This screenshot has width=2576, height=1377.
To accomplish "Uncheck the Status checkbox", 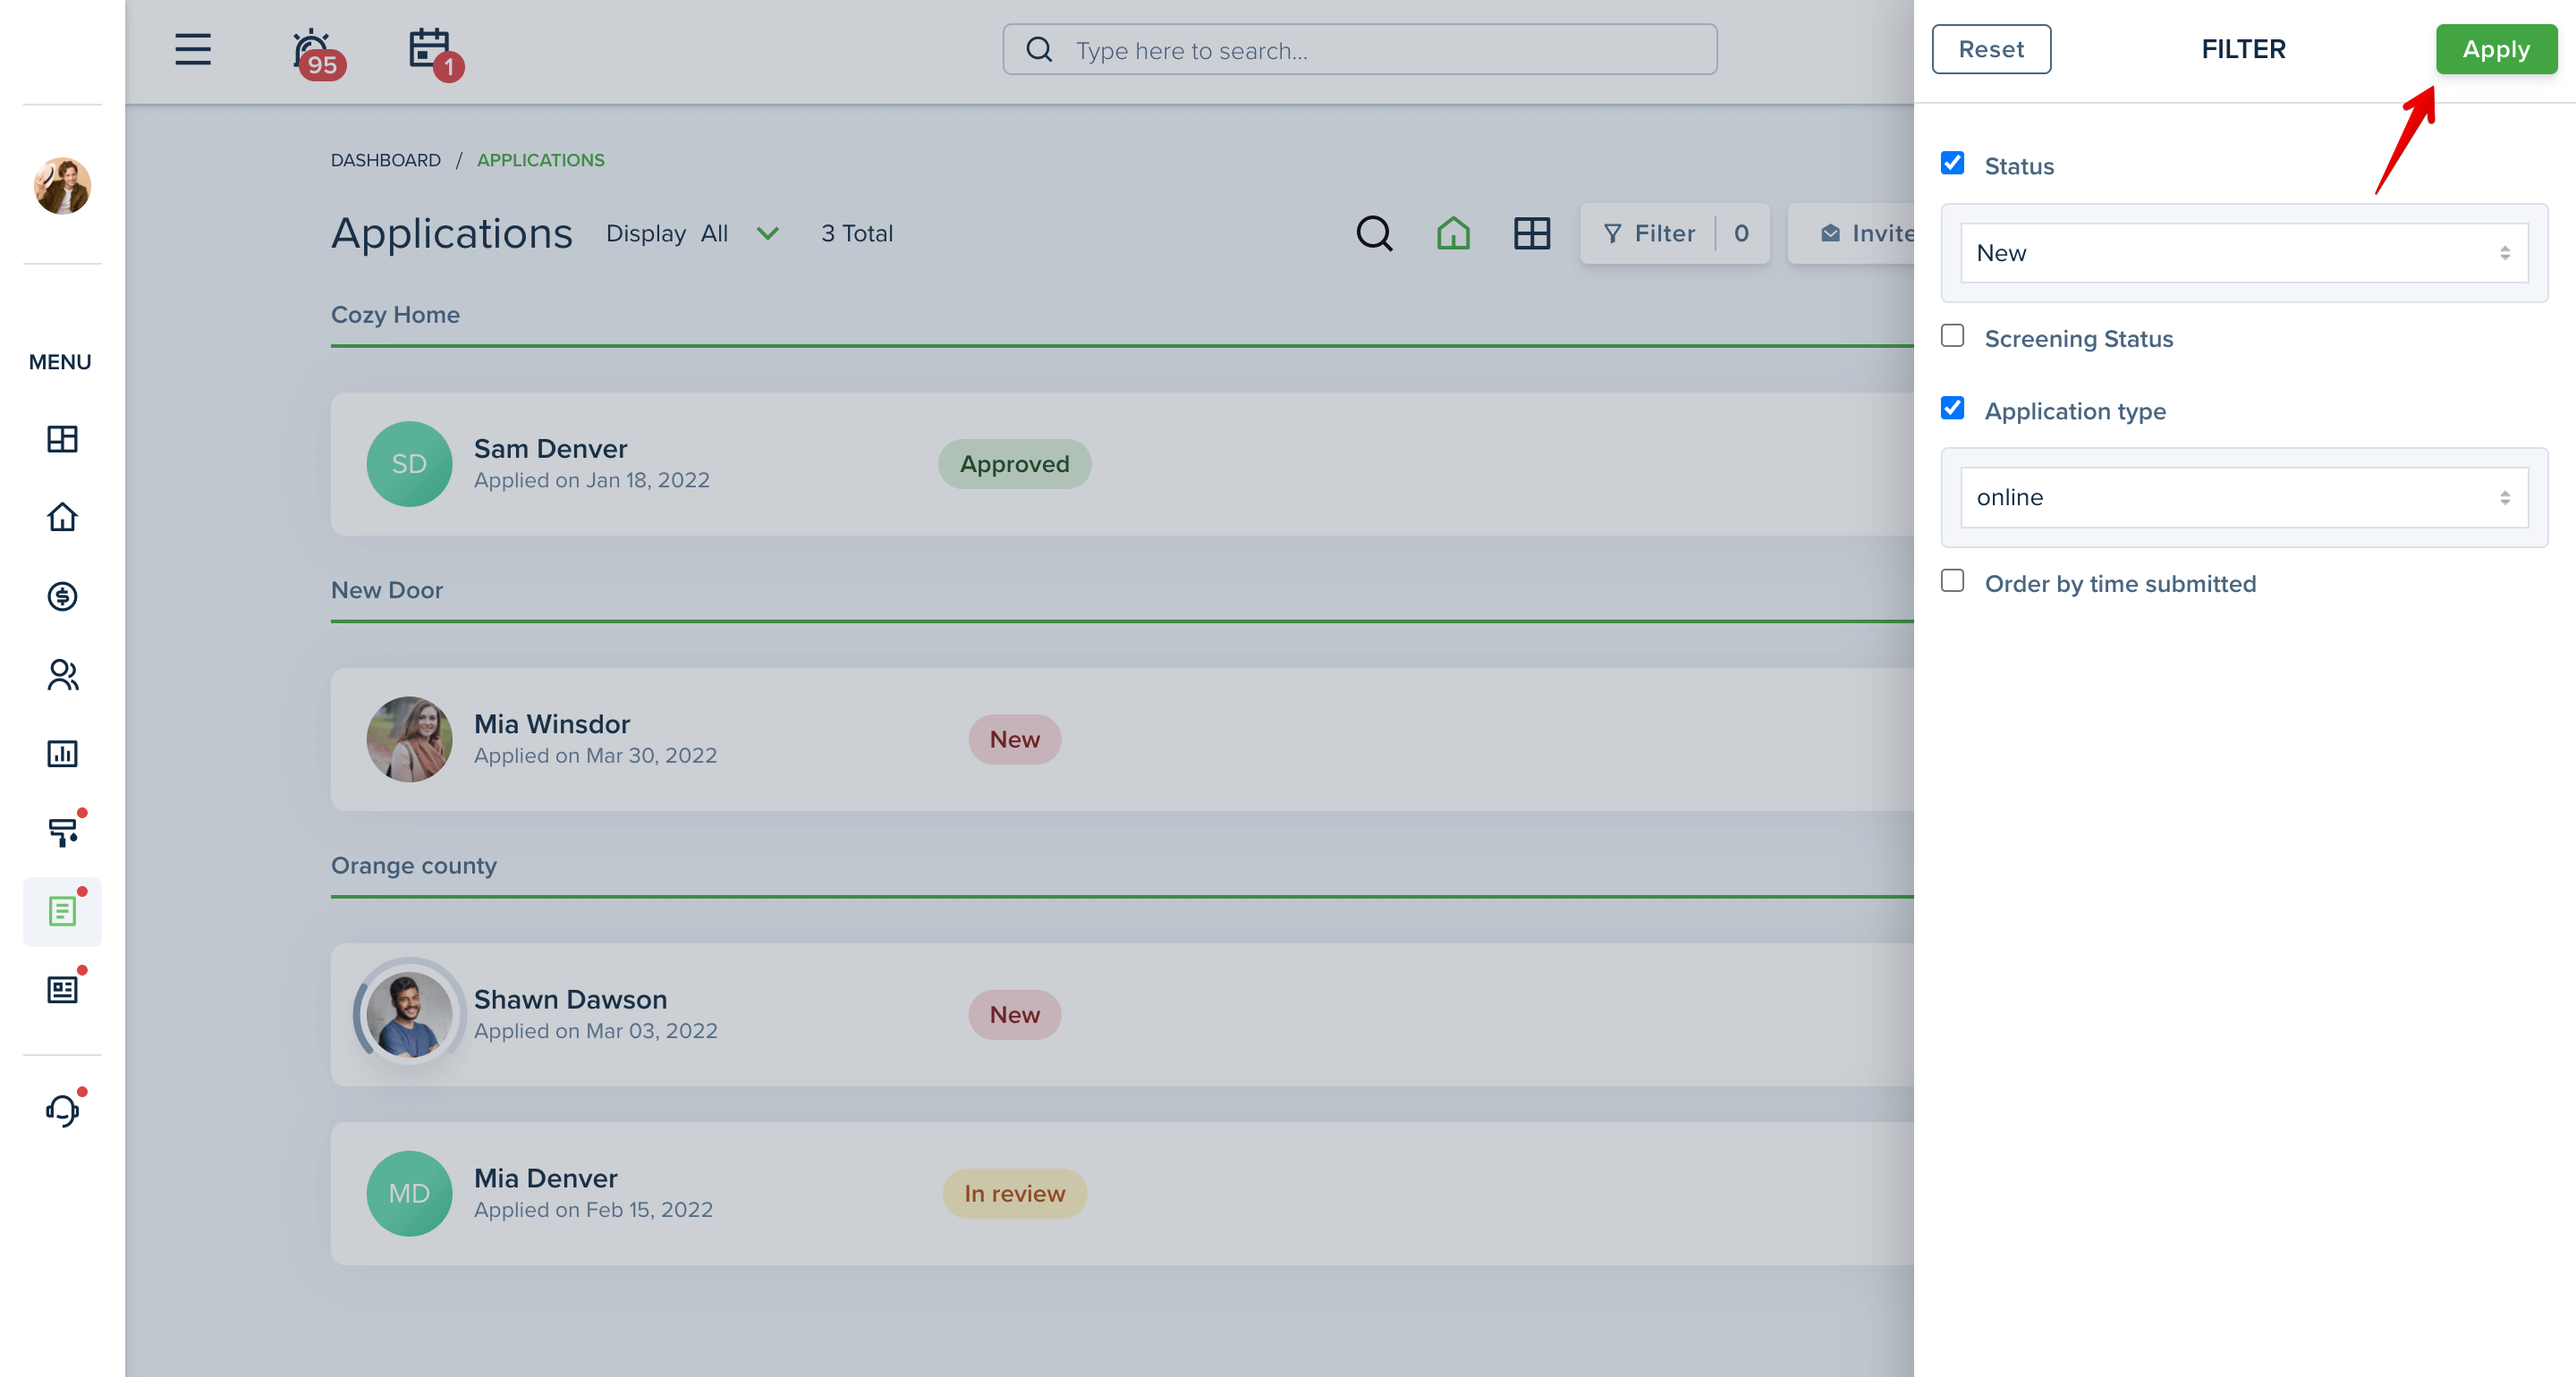I will (x=1952, y=163).
